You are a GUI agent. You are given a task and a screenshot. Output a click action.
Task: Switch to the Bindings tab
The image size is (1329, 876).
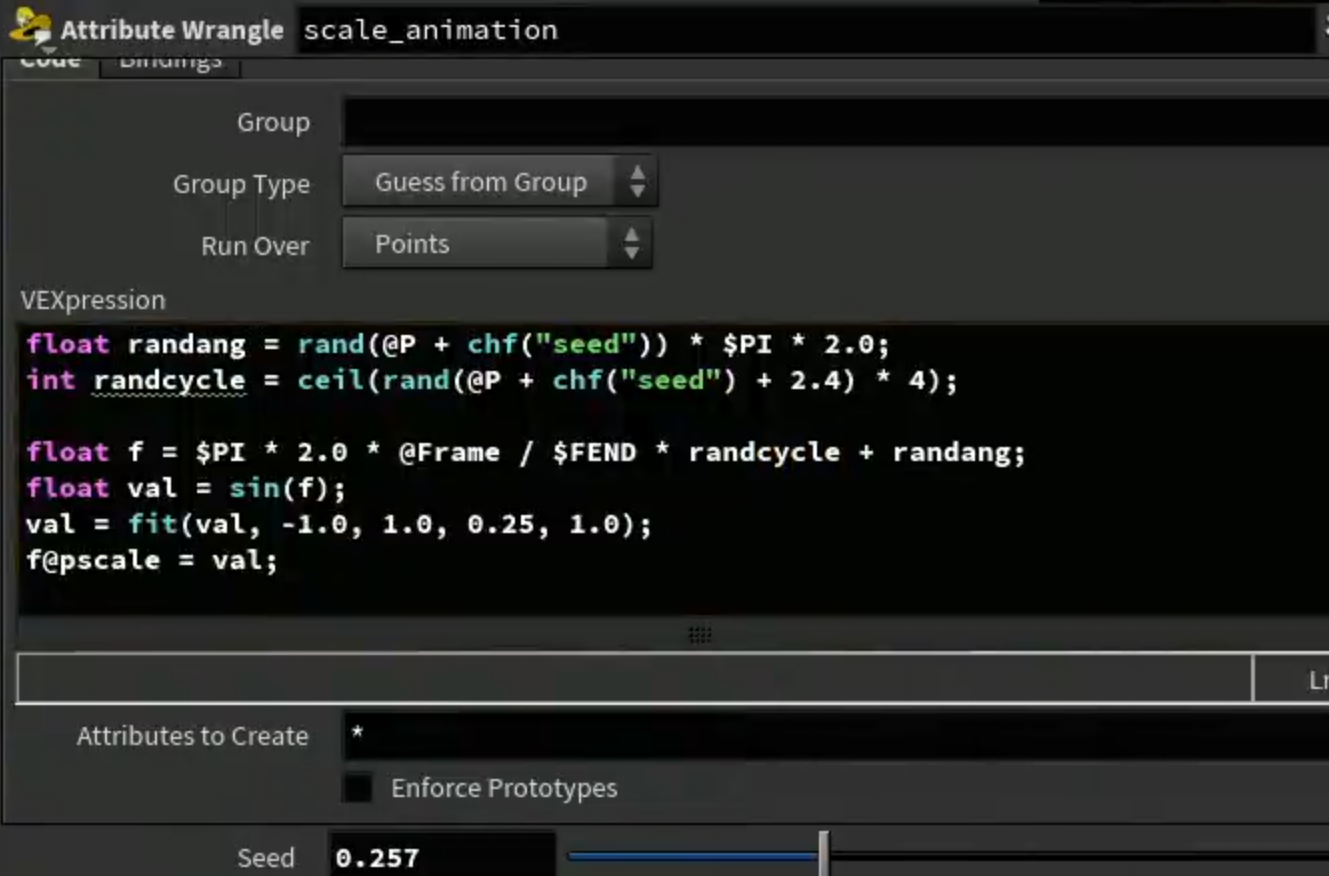(170, 62)
